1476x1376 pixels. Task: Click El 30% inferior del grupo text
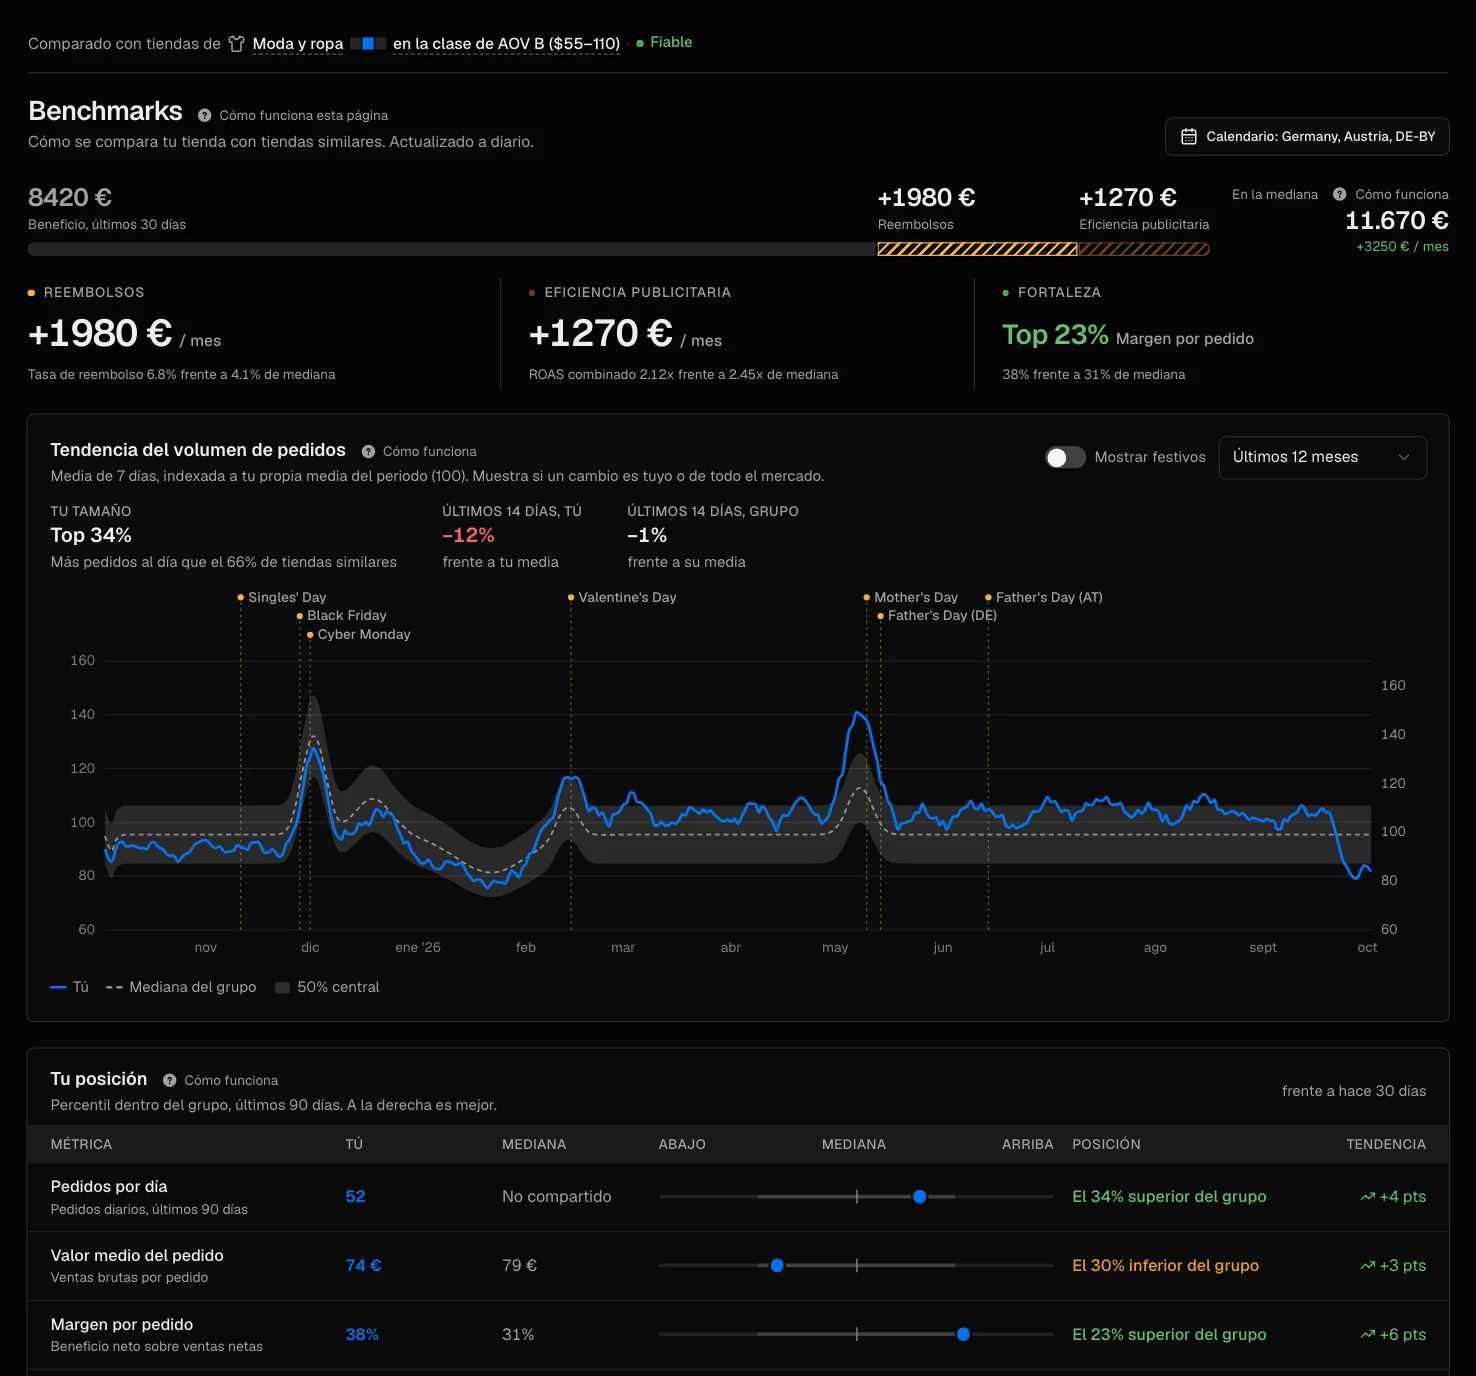pyautogui.click(x=1165, y=1266)
